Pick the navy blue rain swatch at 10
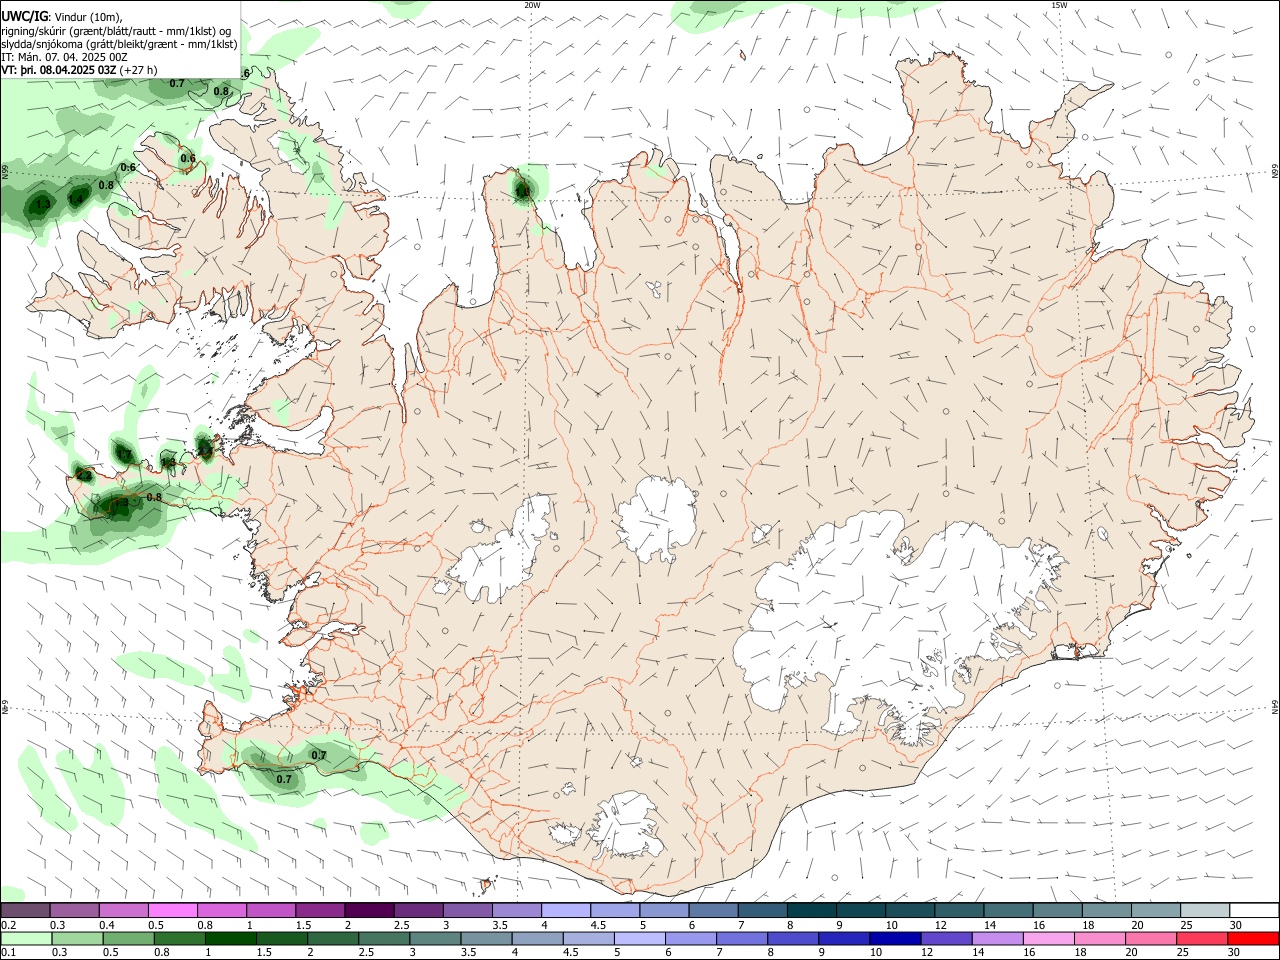1280x960 pixels. click(x=895, y=938)
